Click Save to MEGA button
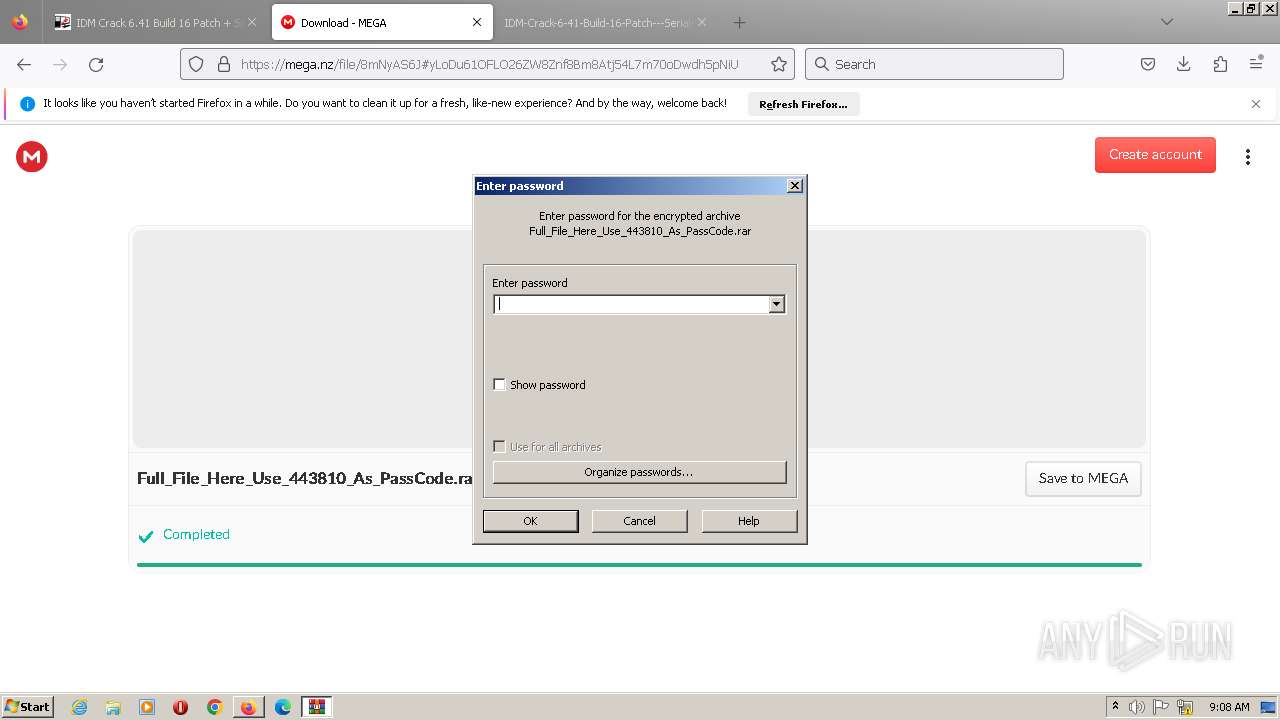The width and height of the screenshot is (1280, 720). 1083,478
